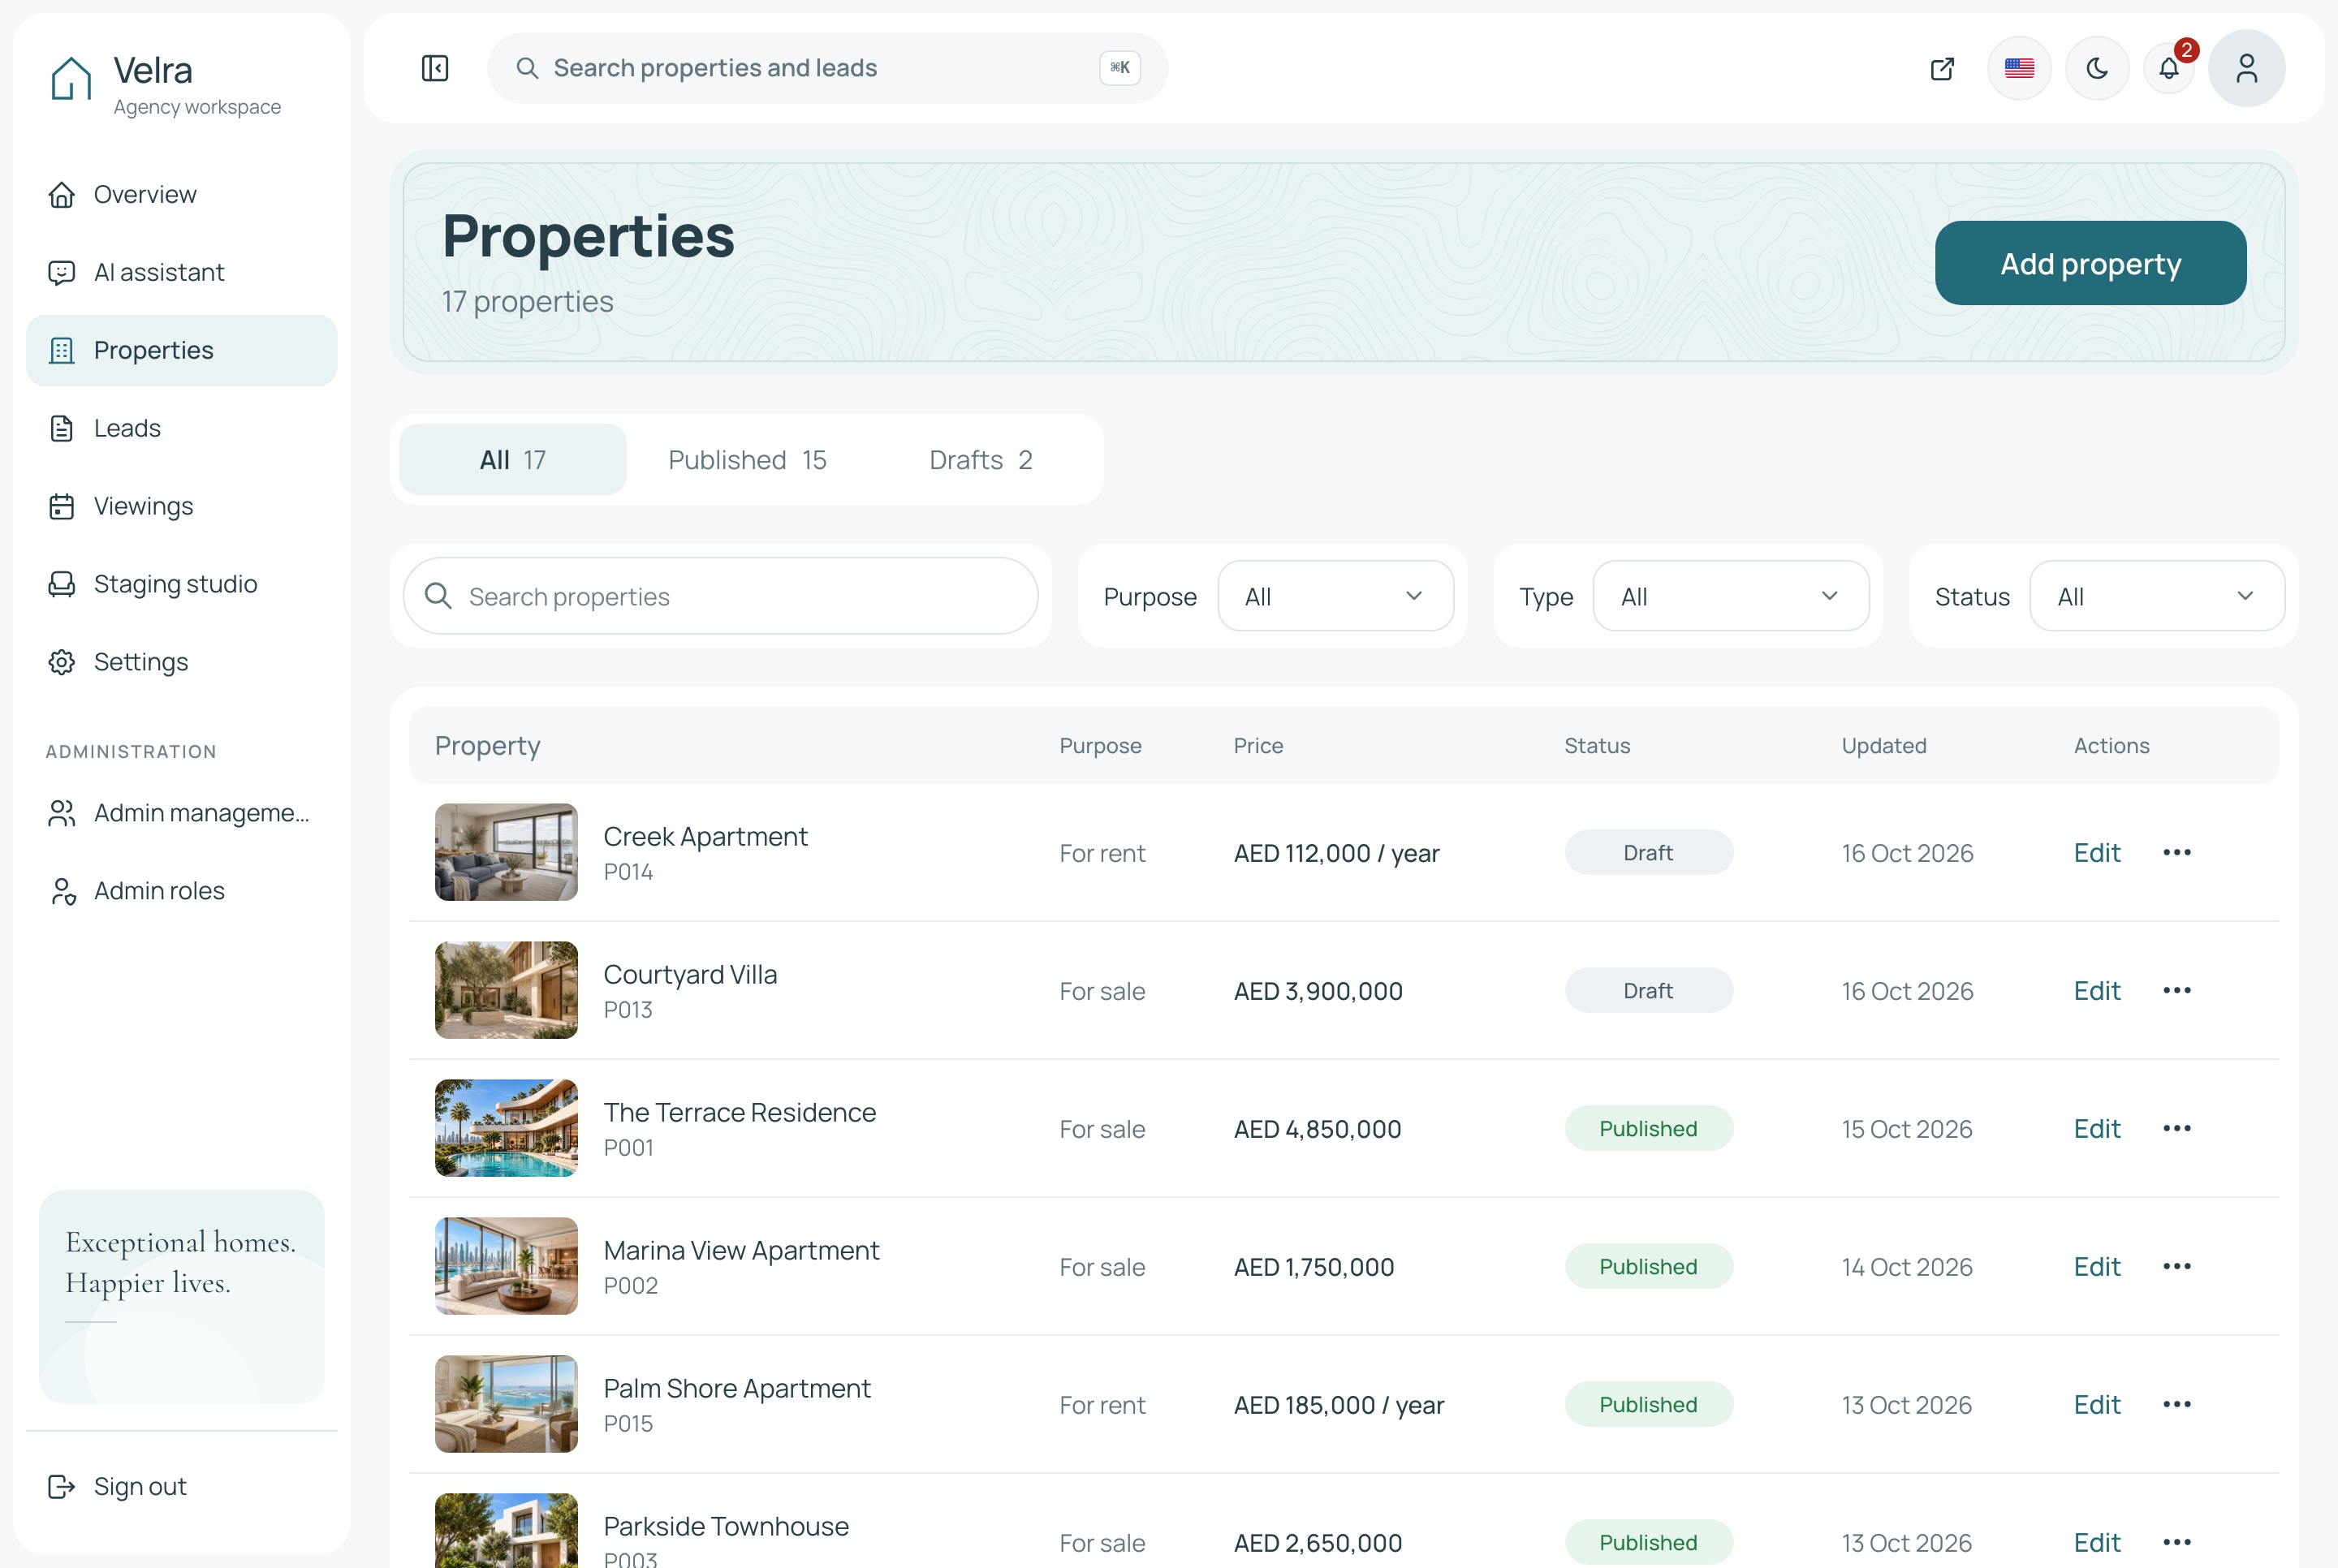
Task: Switch to the All 17 tab
Action: [x=513, y=460]
